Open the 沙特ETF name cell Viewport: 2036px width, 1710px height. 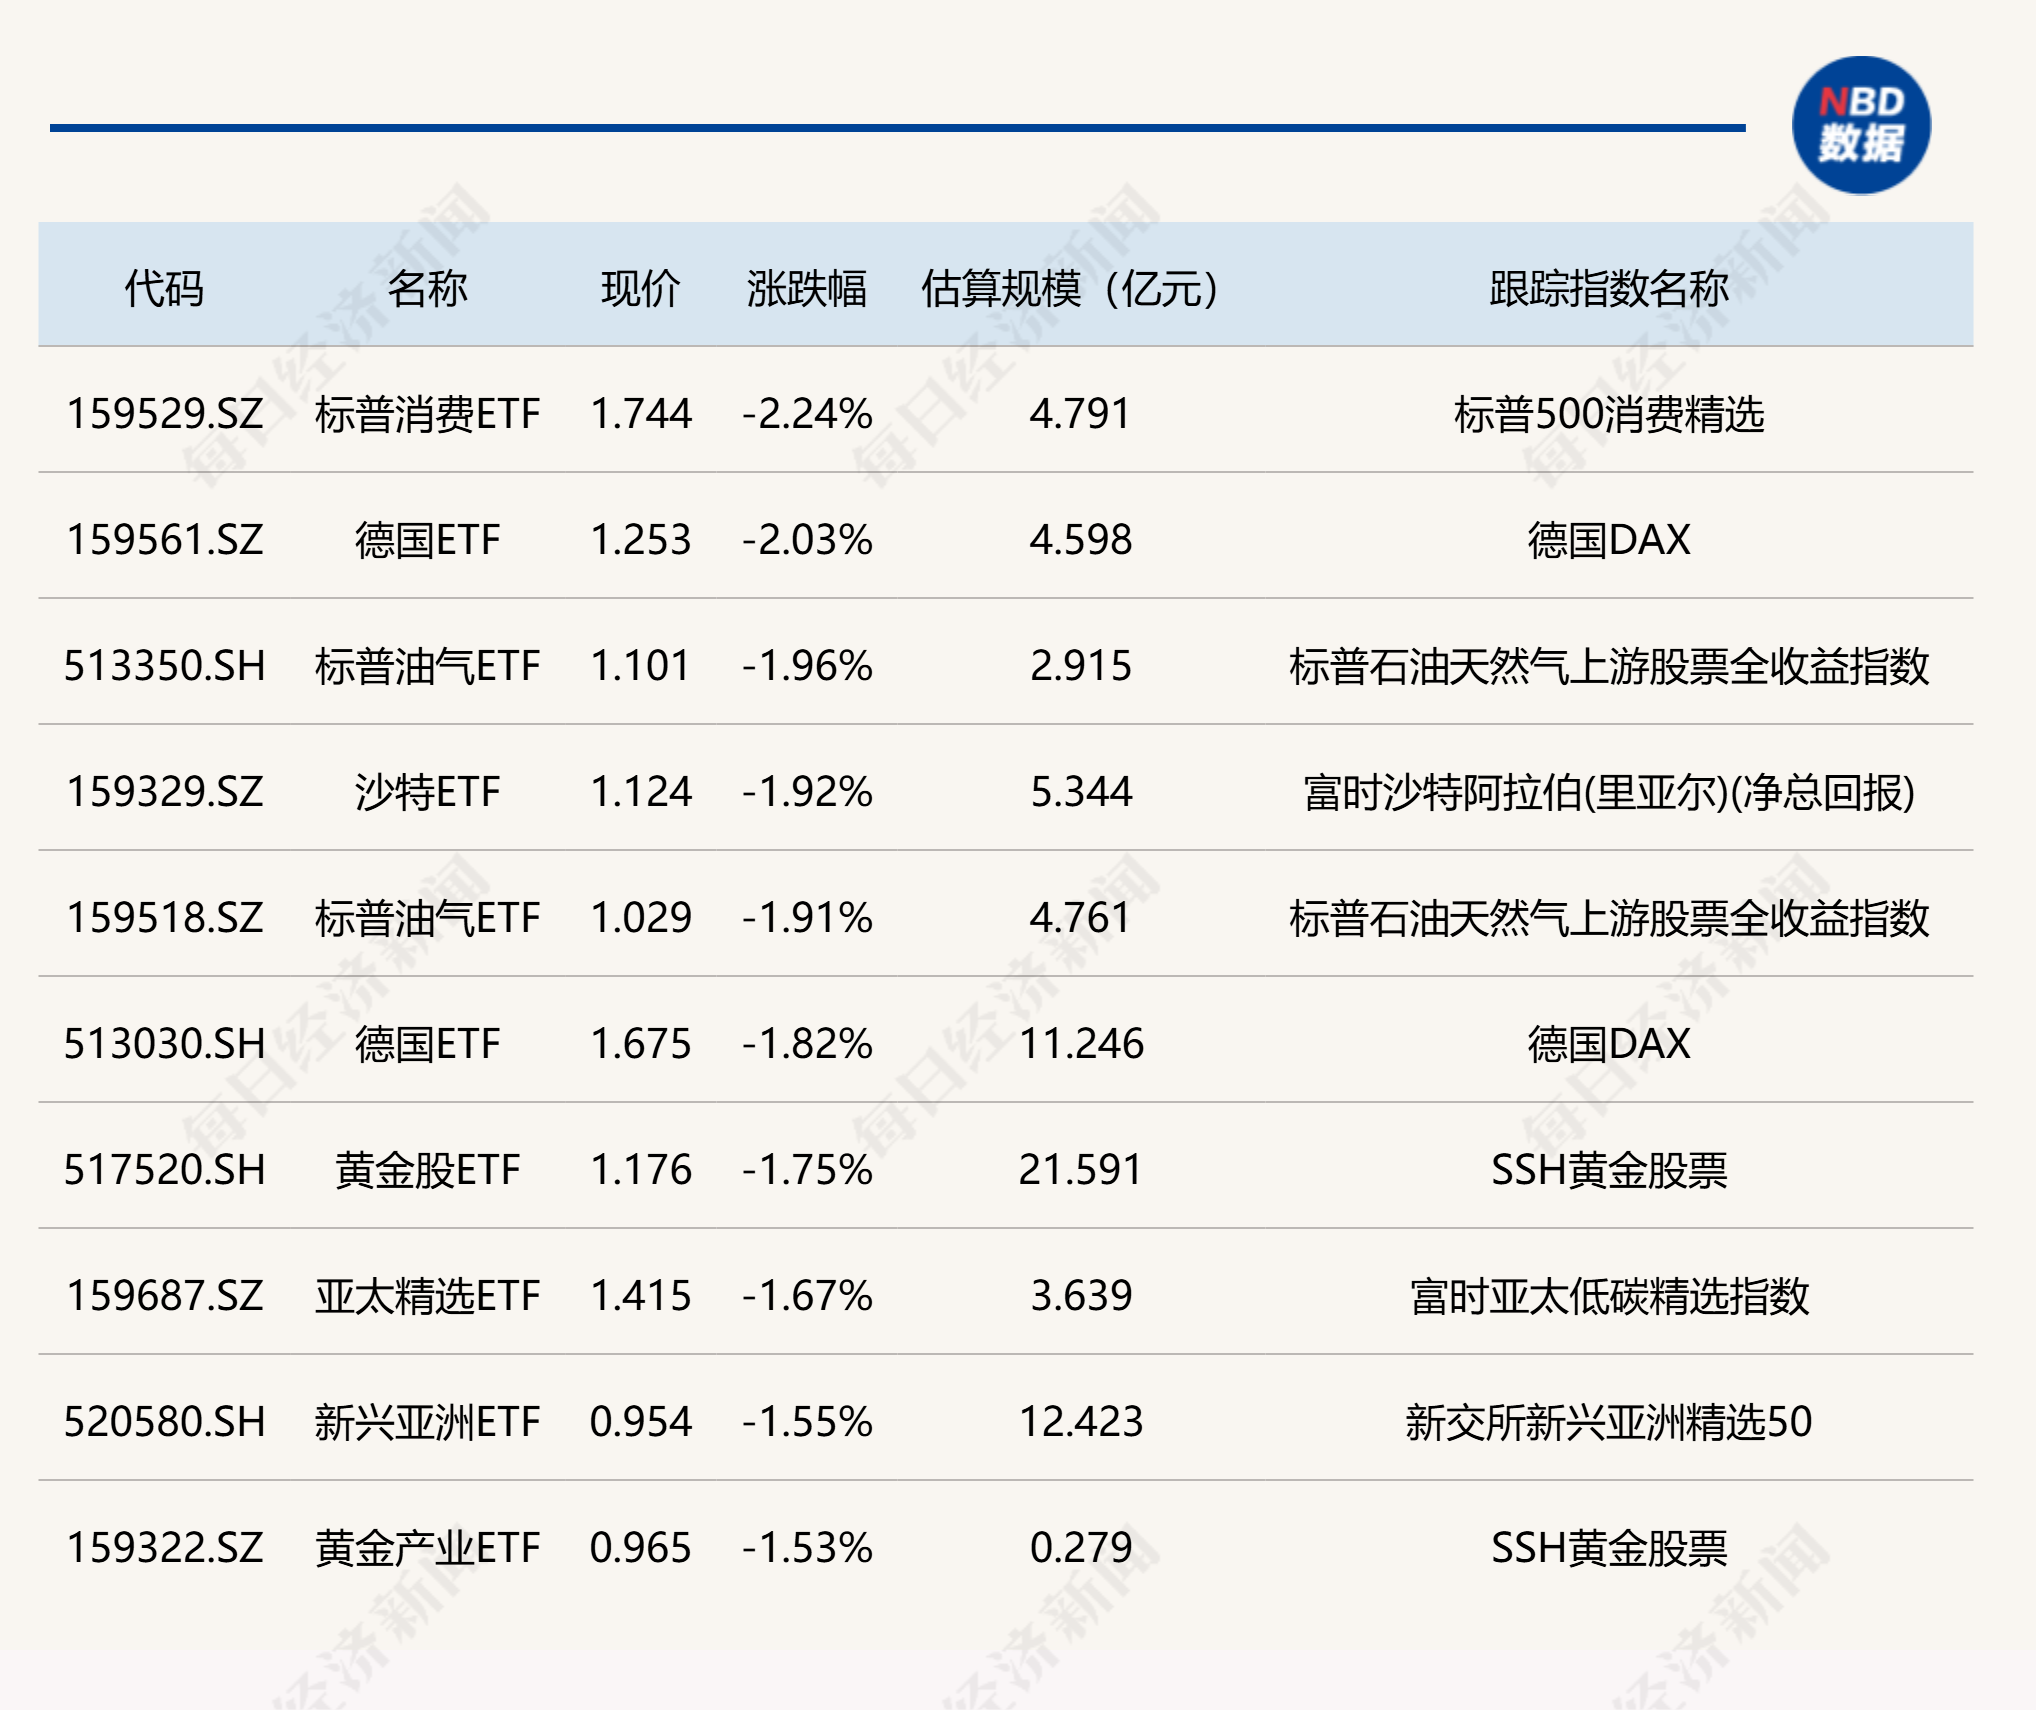tap(427, 792)
